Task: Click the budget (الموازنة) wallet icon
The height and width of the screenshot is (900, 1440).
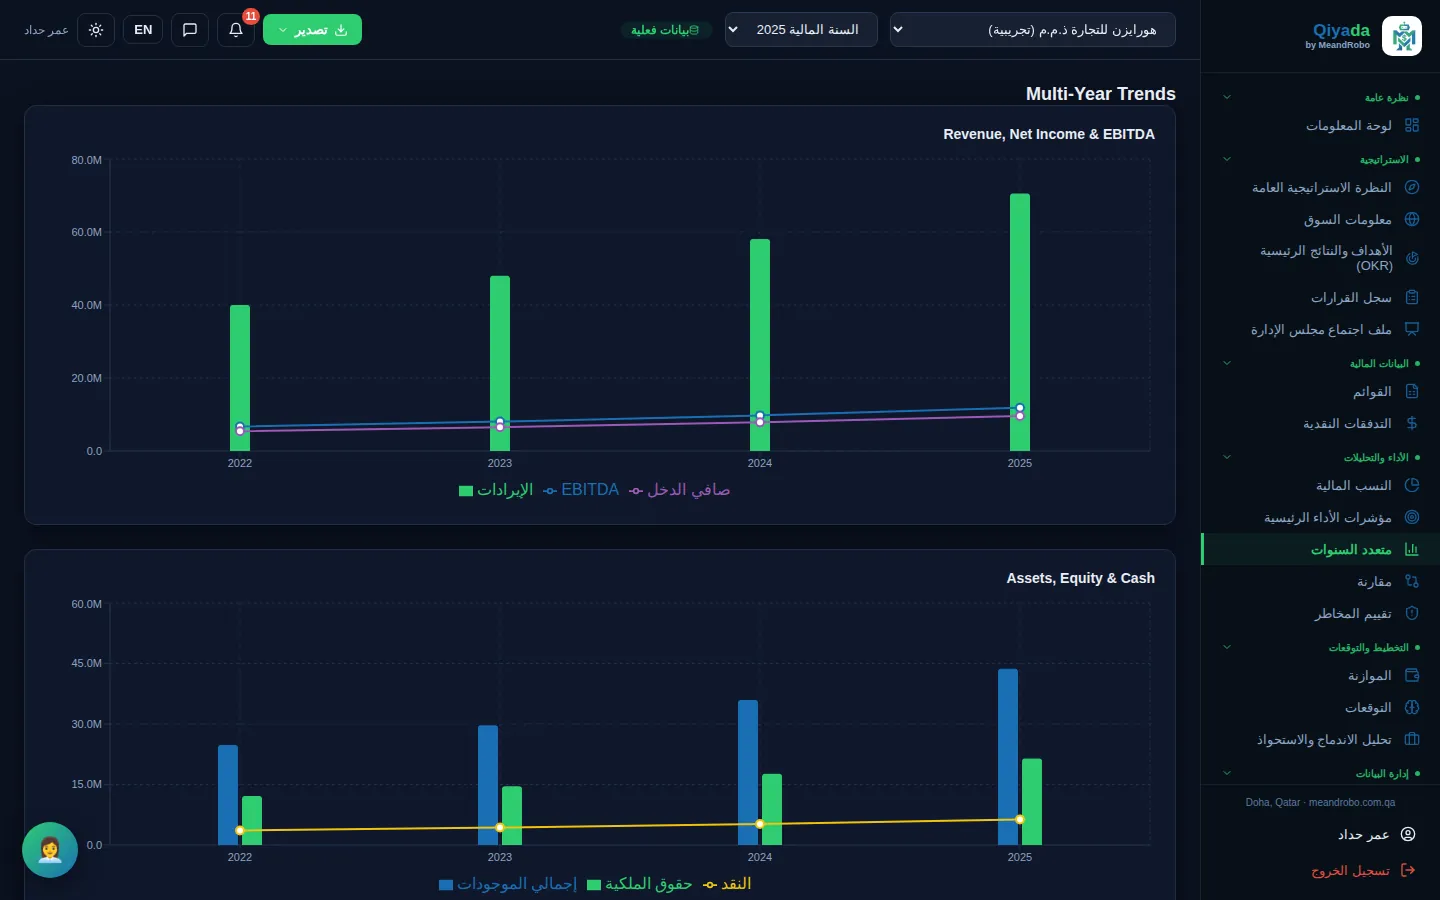Action: coord(1412,675)
